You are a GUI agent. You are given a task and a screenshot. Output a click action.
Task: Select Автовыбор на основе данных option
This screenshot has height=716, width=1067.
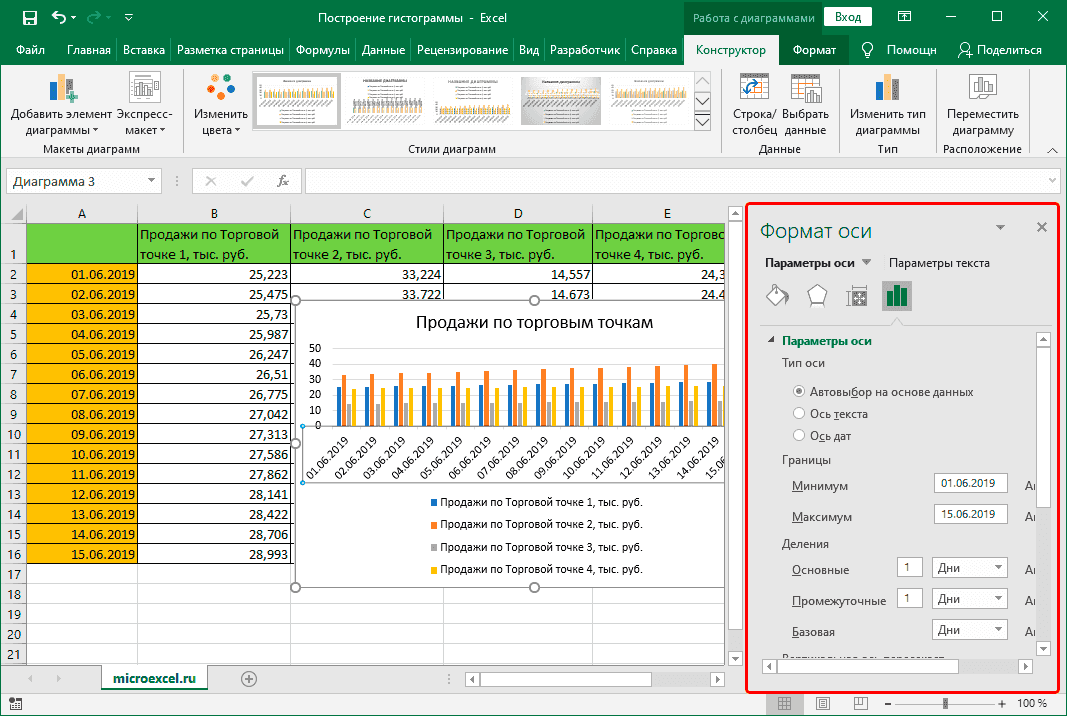tap(800, 391)
